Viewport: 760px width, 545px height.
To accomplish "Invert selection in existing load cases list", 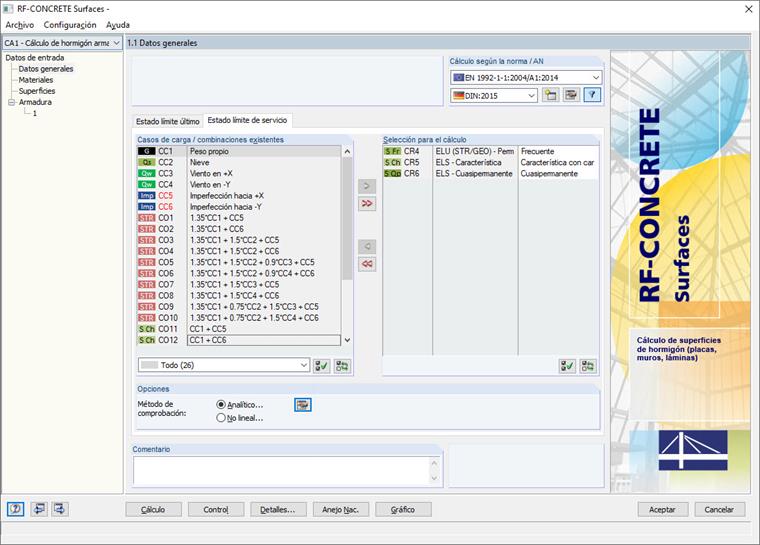I will point(342,366).
